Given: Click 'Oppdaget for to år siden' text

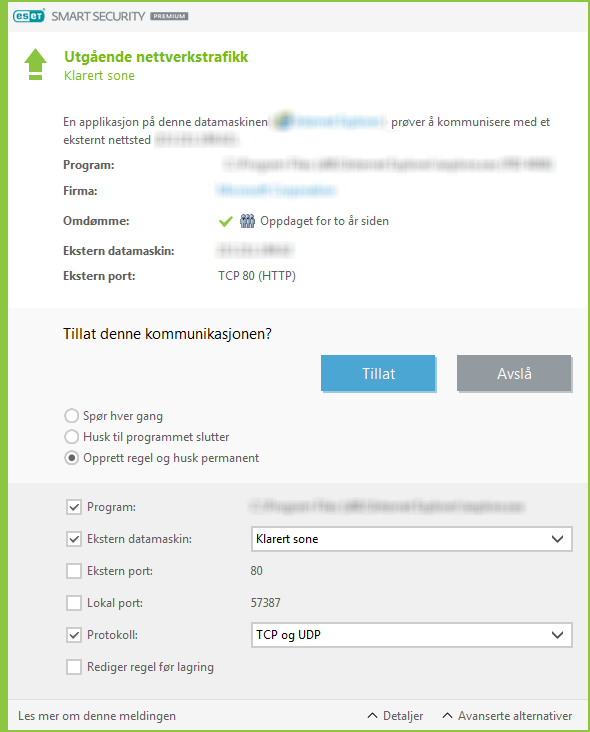Looking at the screenshot, I should point(324,221).
